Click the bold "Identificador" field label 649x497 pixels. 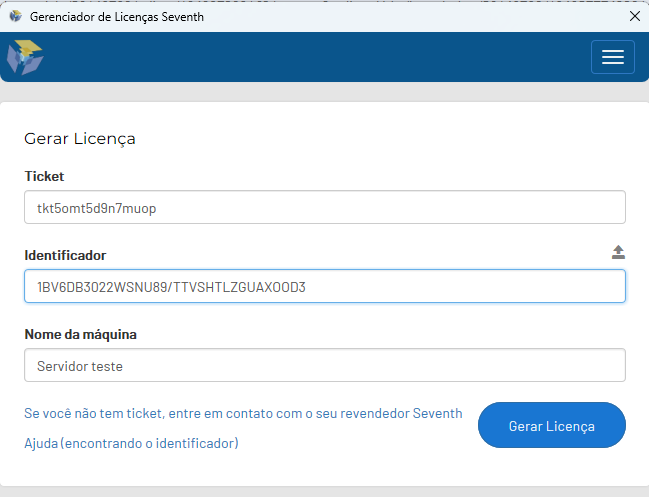point(65,255)
